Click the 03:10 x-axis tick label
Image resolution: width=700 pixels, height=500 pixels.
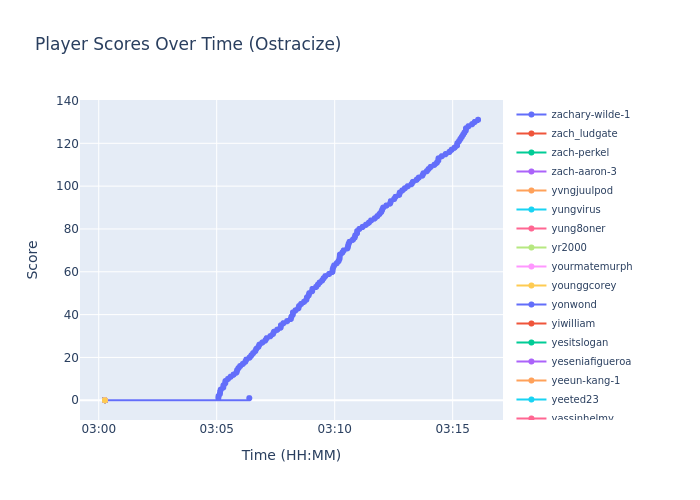coord(334,429)
